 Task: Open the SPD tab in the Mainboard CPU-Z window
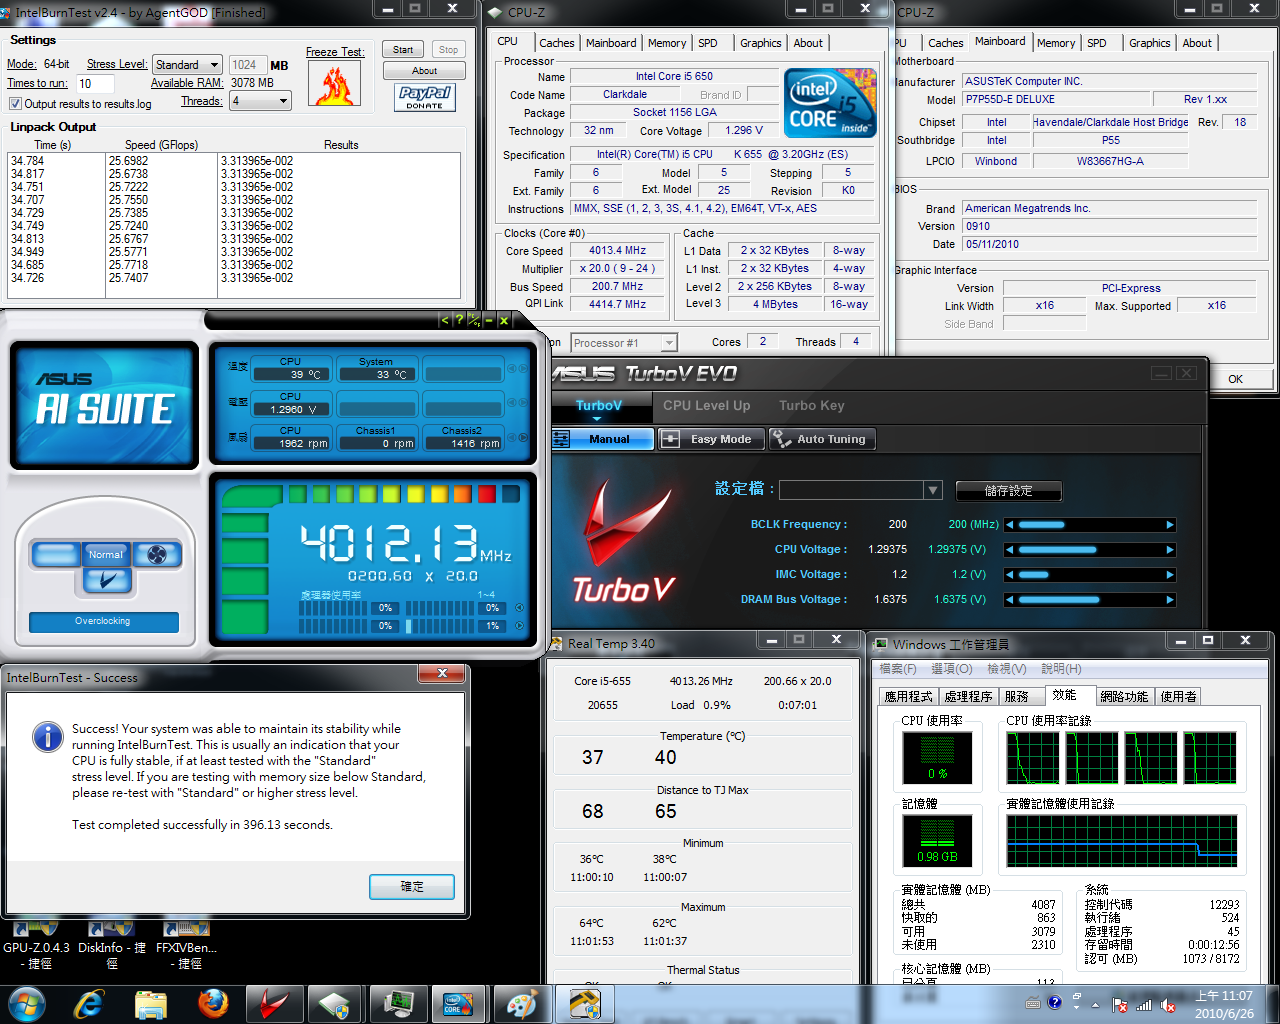[x=1097, y=43]
